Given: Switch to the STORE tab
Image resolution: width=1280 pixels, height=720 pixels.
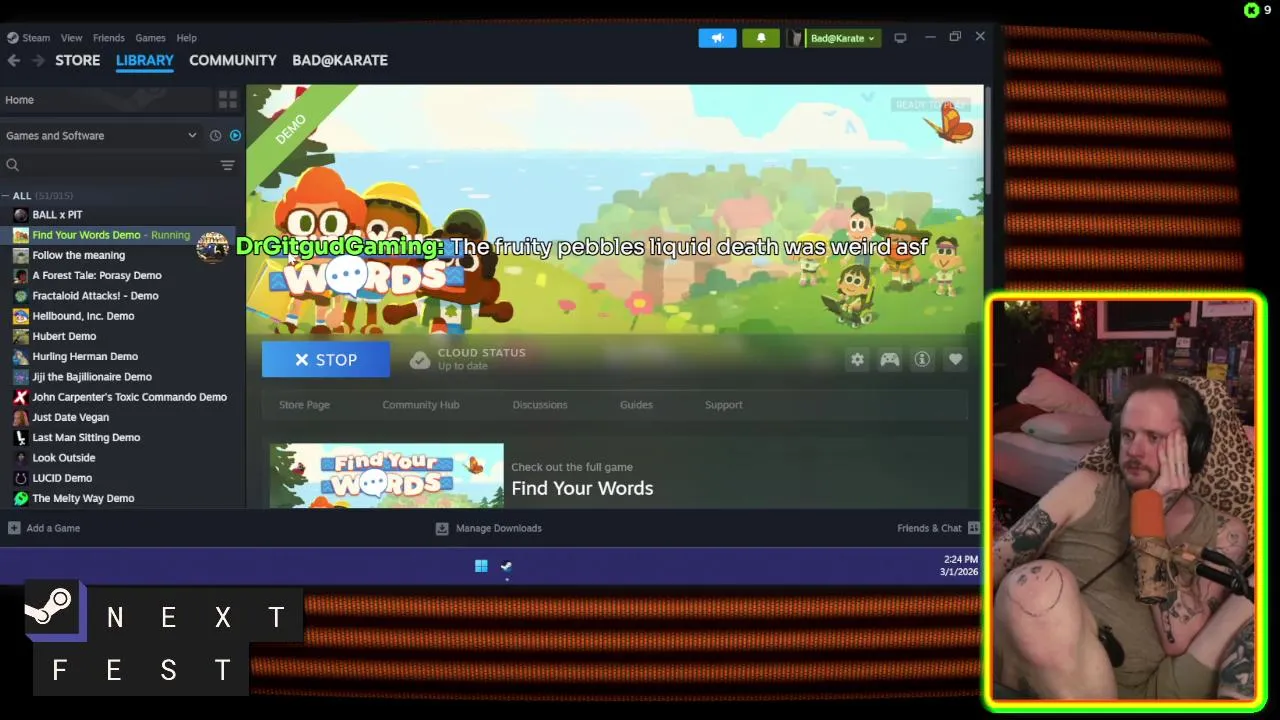Looking at the screenshot, I should pyautogui.click(x=77, y=60).
